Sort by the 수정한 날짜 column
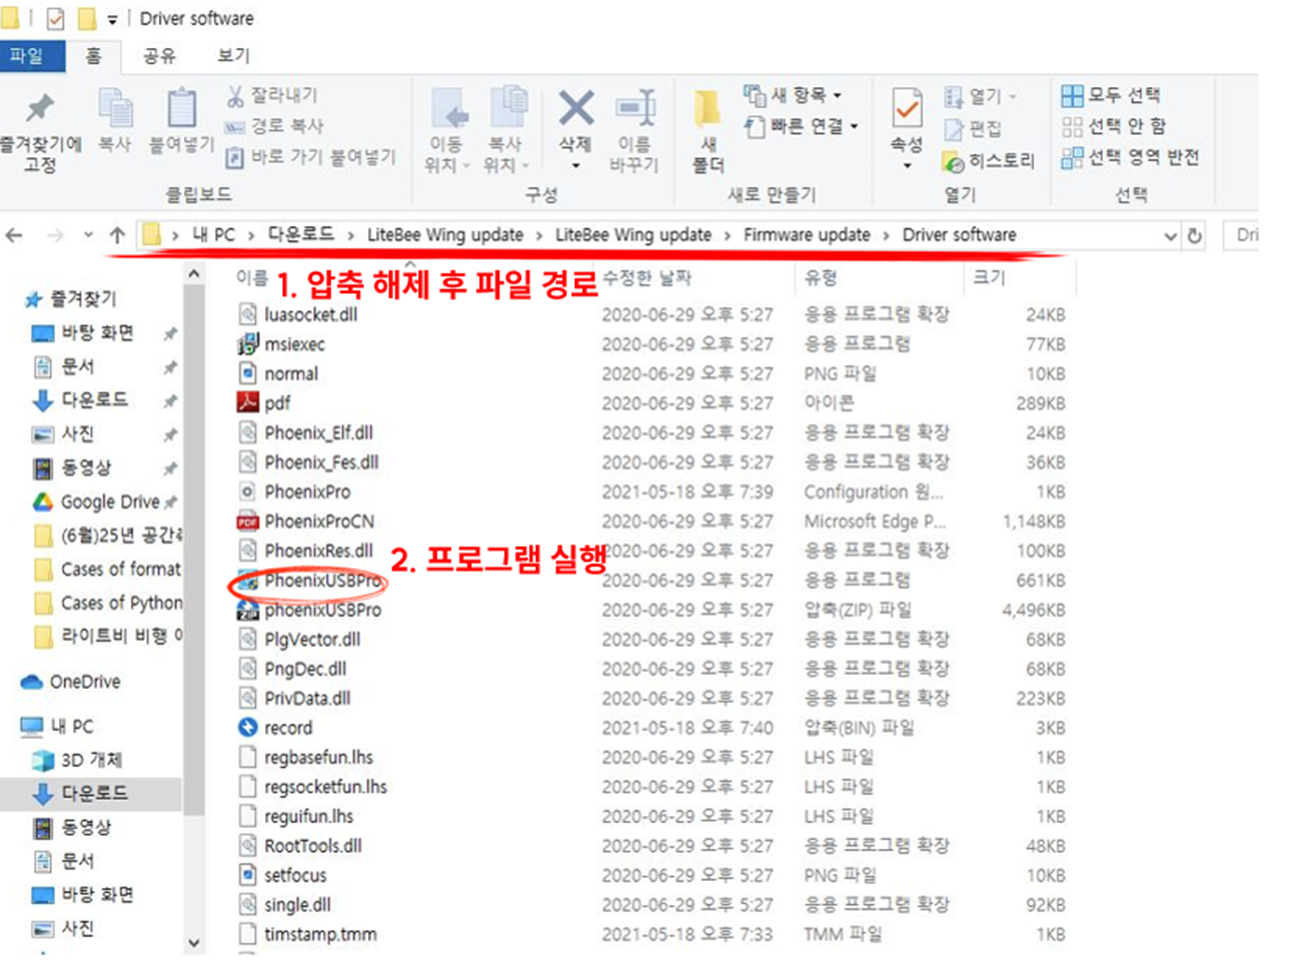 646,278
